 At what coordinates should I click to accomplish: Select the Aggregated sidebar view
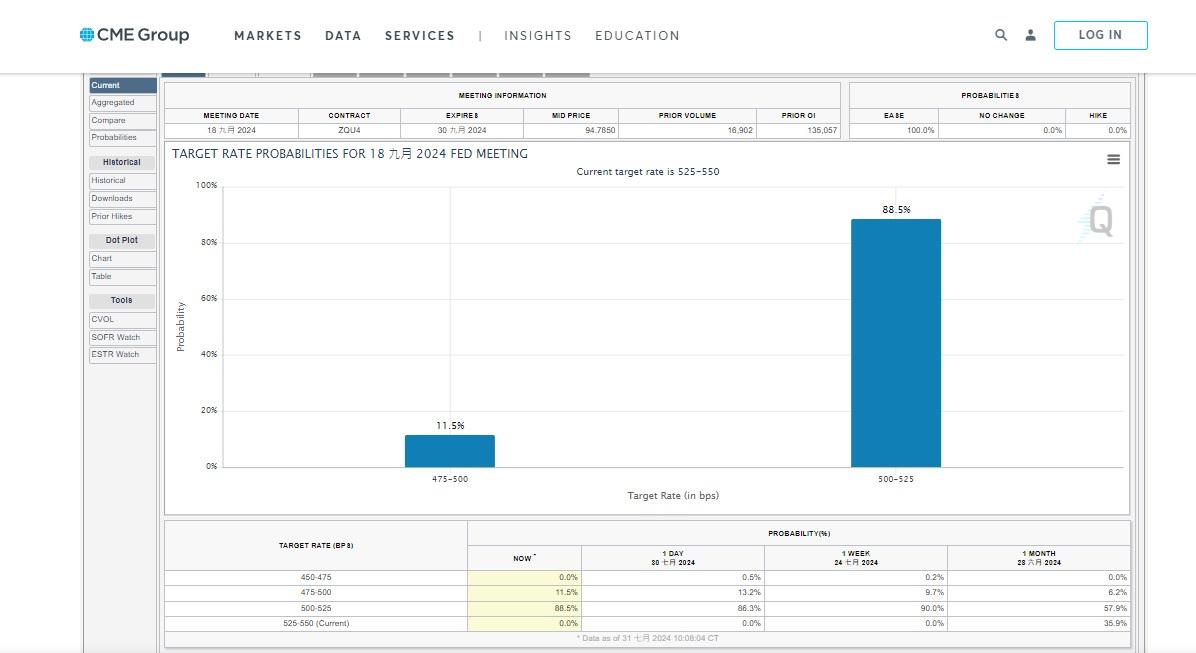click(122, 102)
